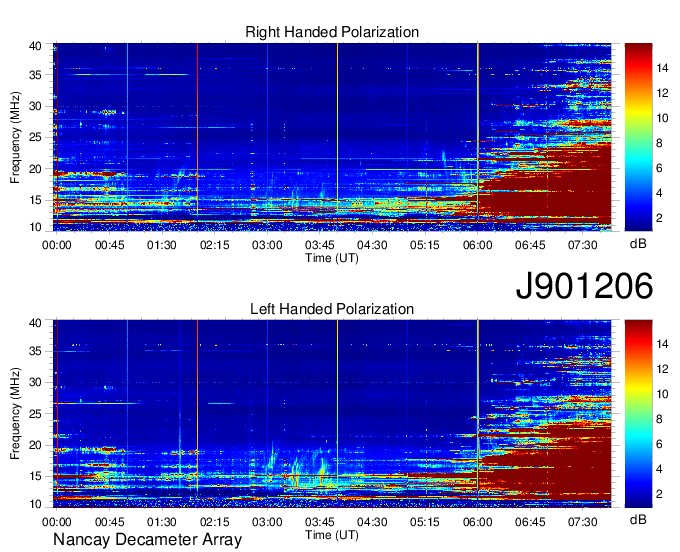Click the '04:30' time tick under the Right Handed plot
The image size is (680, 552).
click(372, 245)
